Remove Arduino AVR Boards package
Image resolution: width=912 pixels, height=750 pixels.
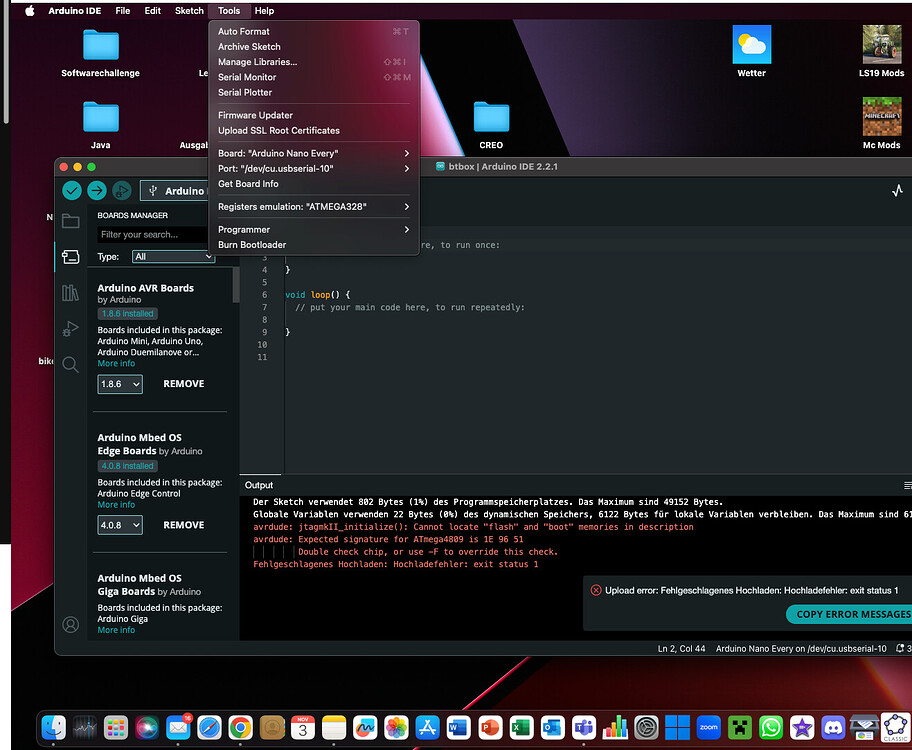pos(184,384)
